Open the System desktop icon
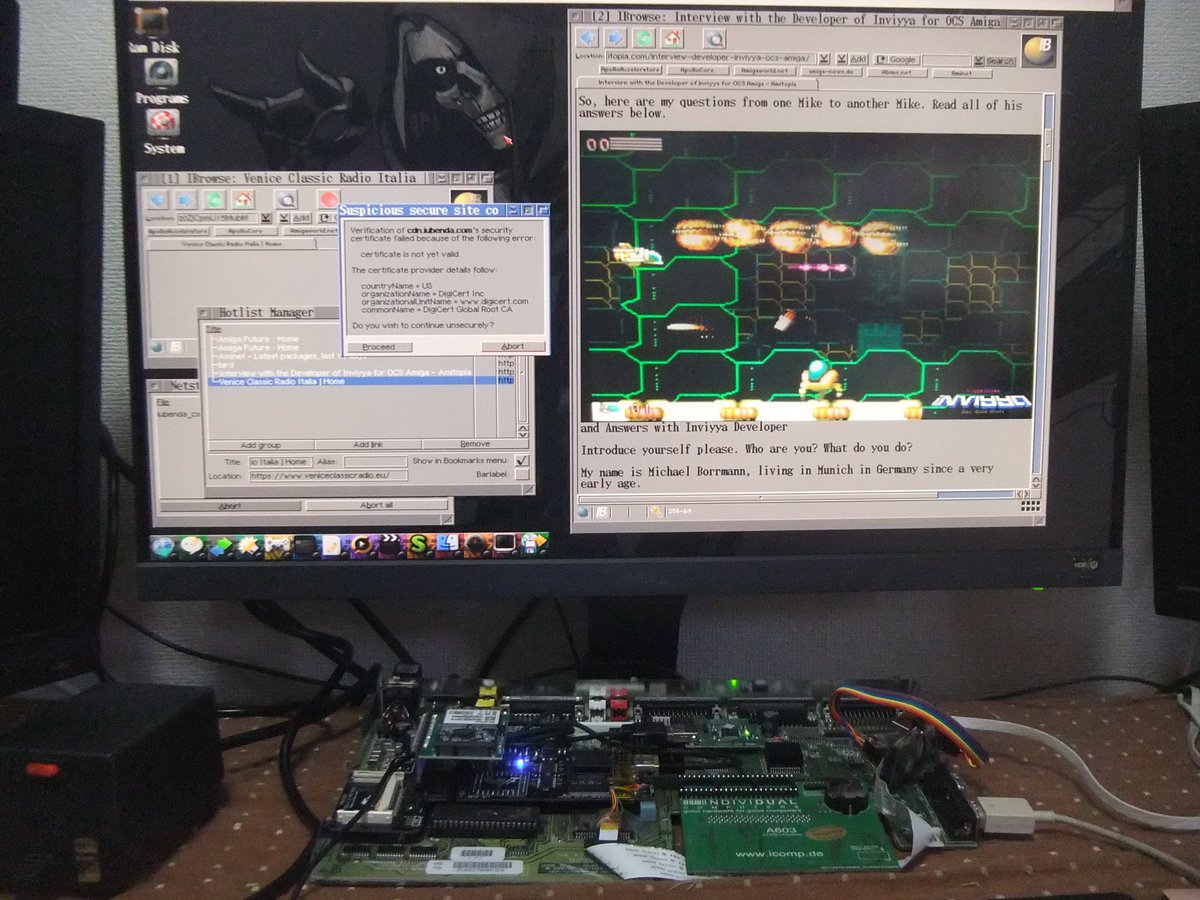This screenshot has width=1200, height=900. 162,130
